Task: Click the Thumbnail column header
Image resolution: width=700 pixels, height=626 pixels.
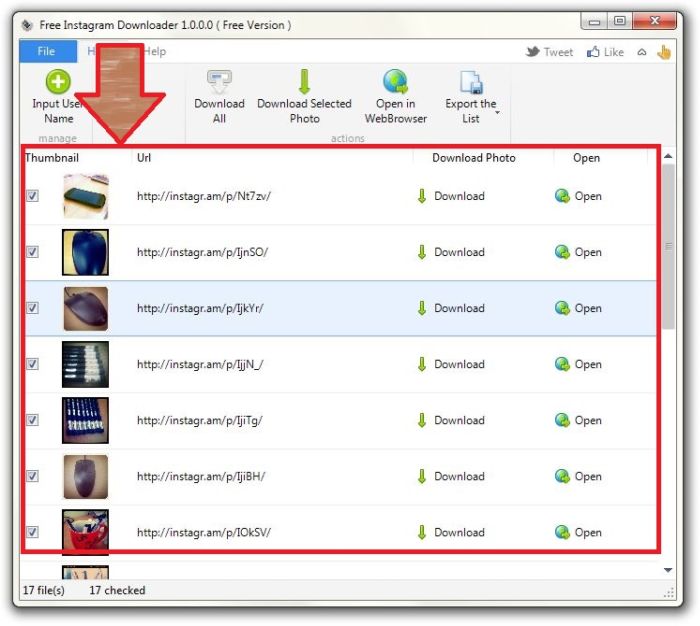Action: tap(52, 158)
